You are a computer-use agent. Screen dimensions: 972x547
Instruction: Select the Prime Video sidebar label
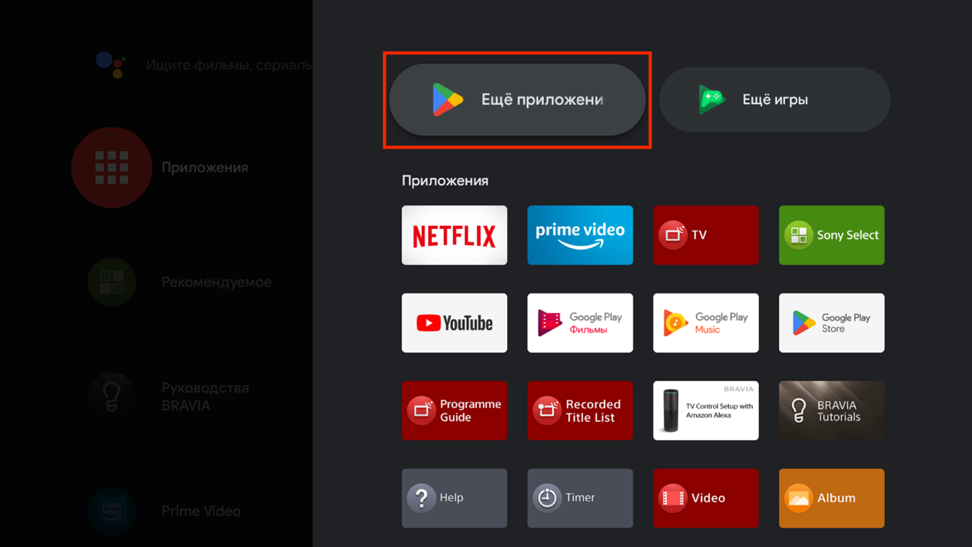[x=201, y=511]
